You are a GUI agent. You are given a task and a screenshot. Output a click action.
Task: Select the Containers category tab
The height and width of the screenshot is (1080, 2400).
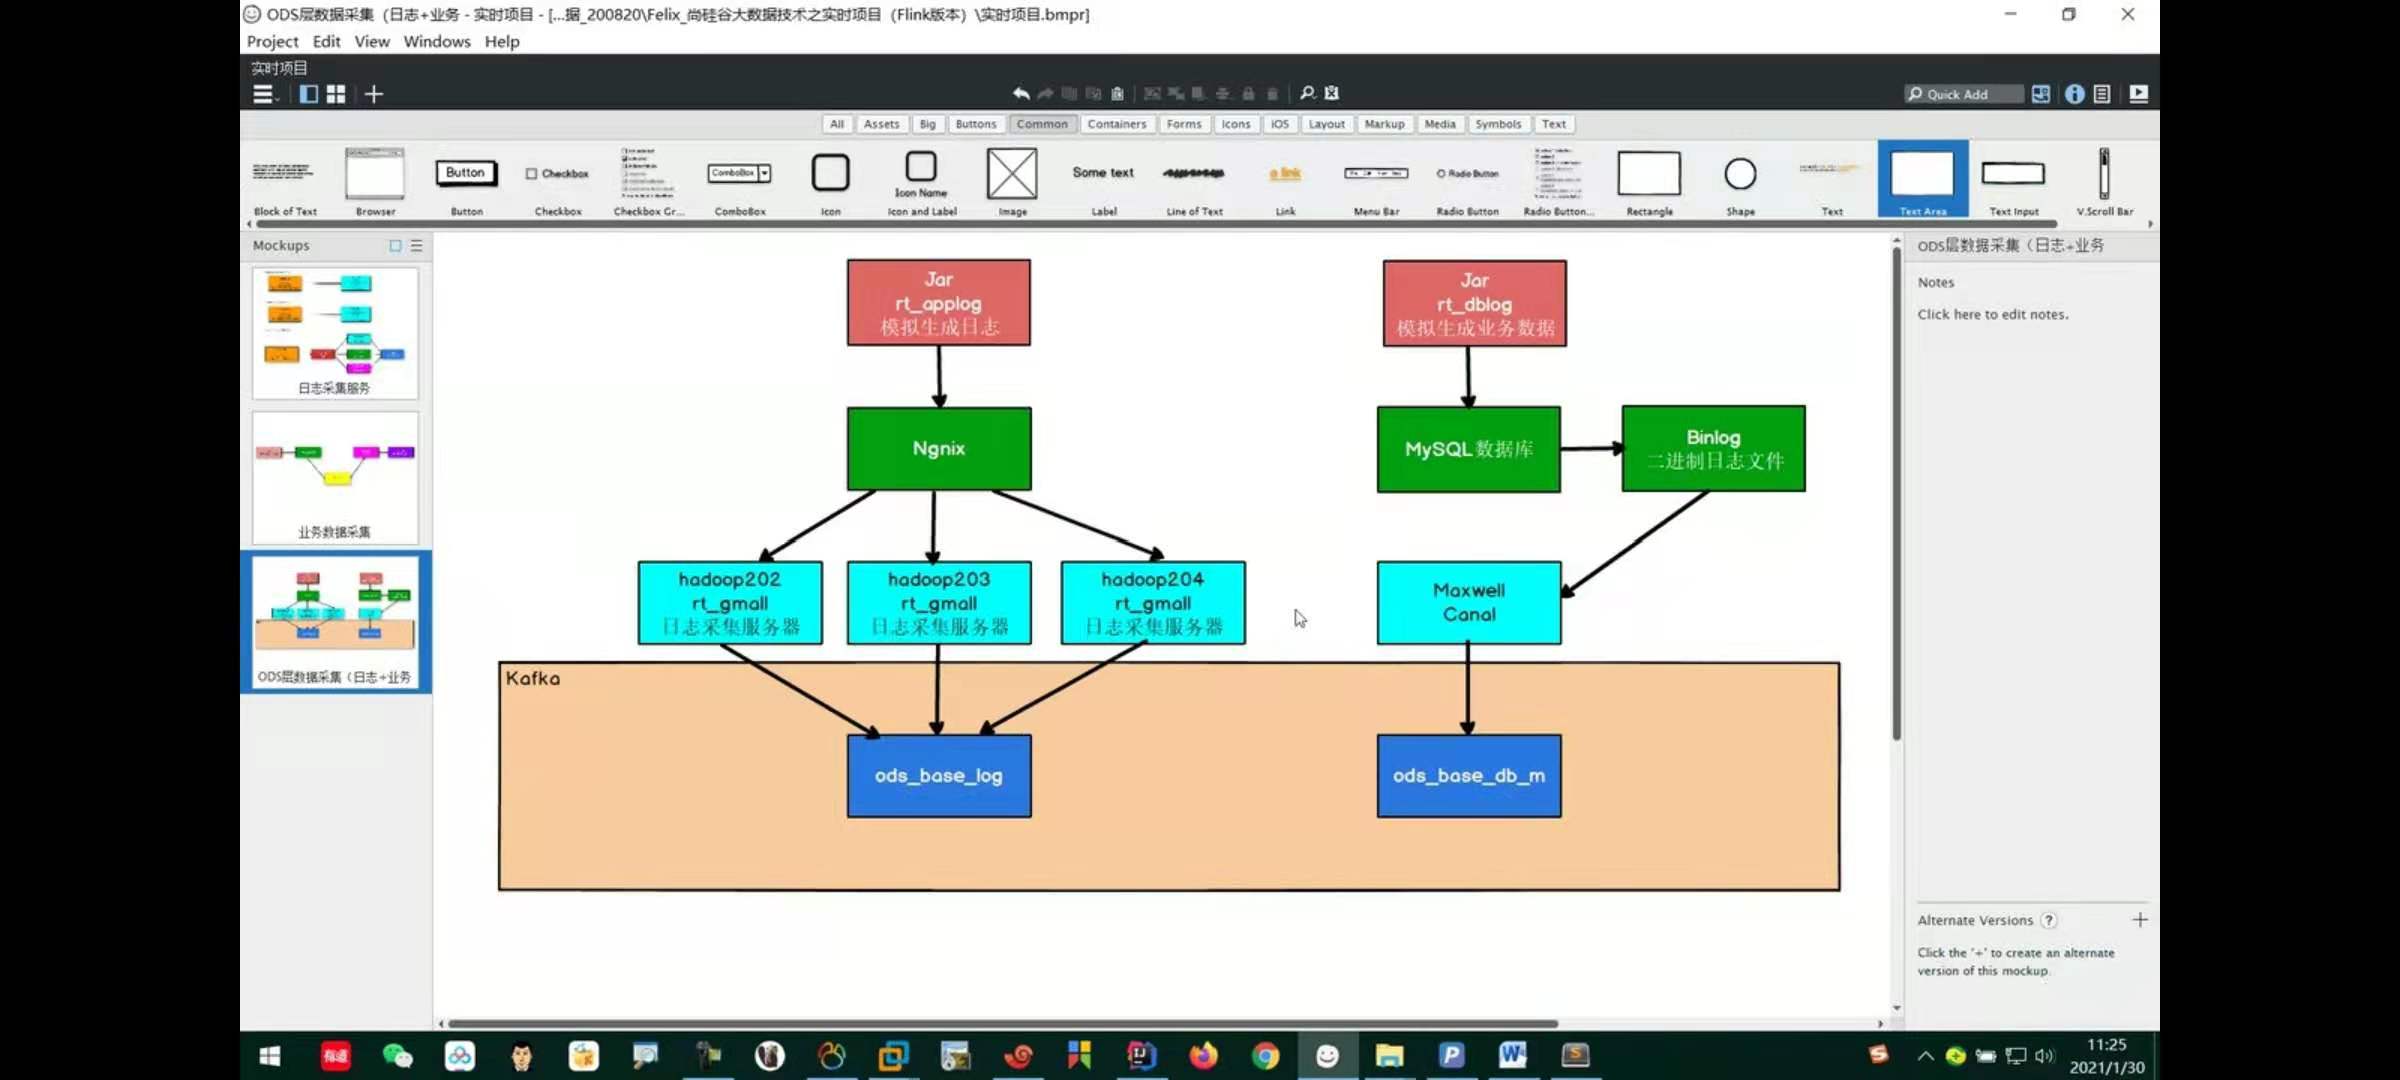pyautogui.click(x=1117, y=124)
